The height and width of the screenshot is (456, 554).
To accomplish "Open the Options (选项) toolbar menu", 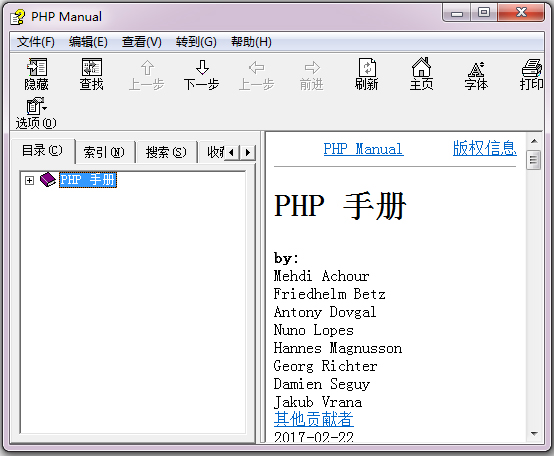I will click(36, 113).
